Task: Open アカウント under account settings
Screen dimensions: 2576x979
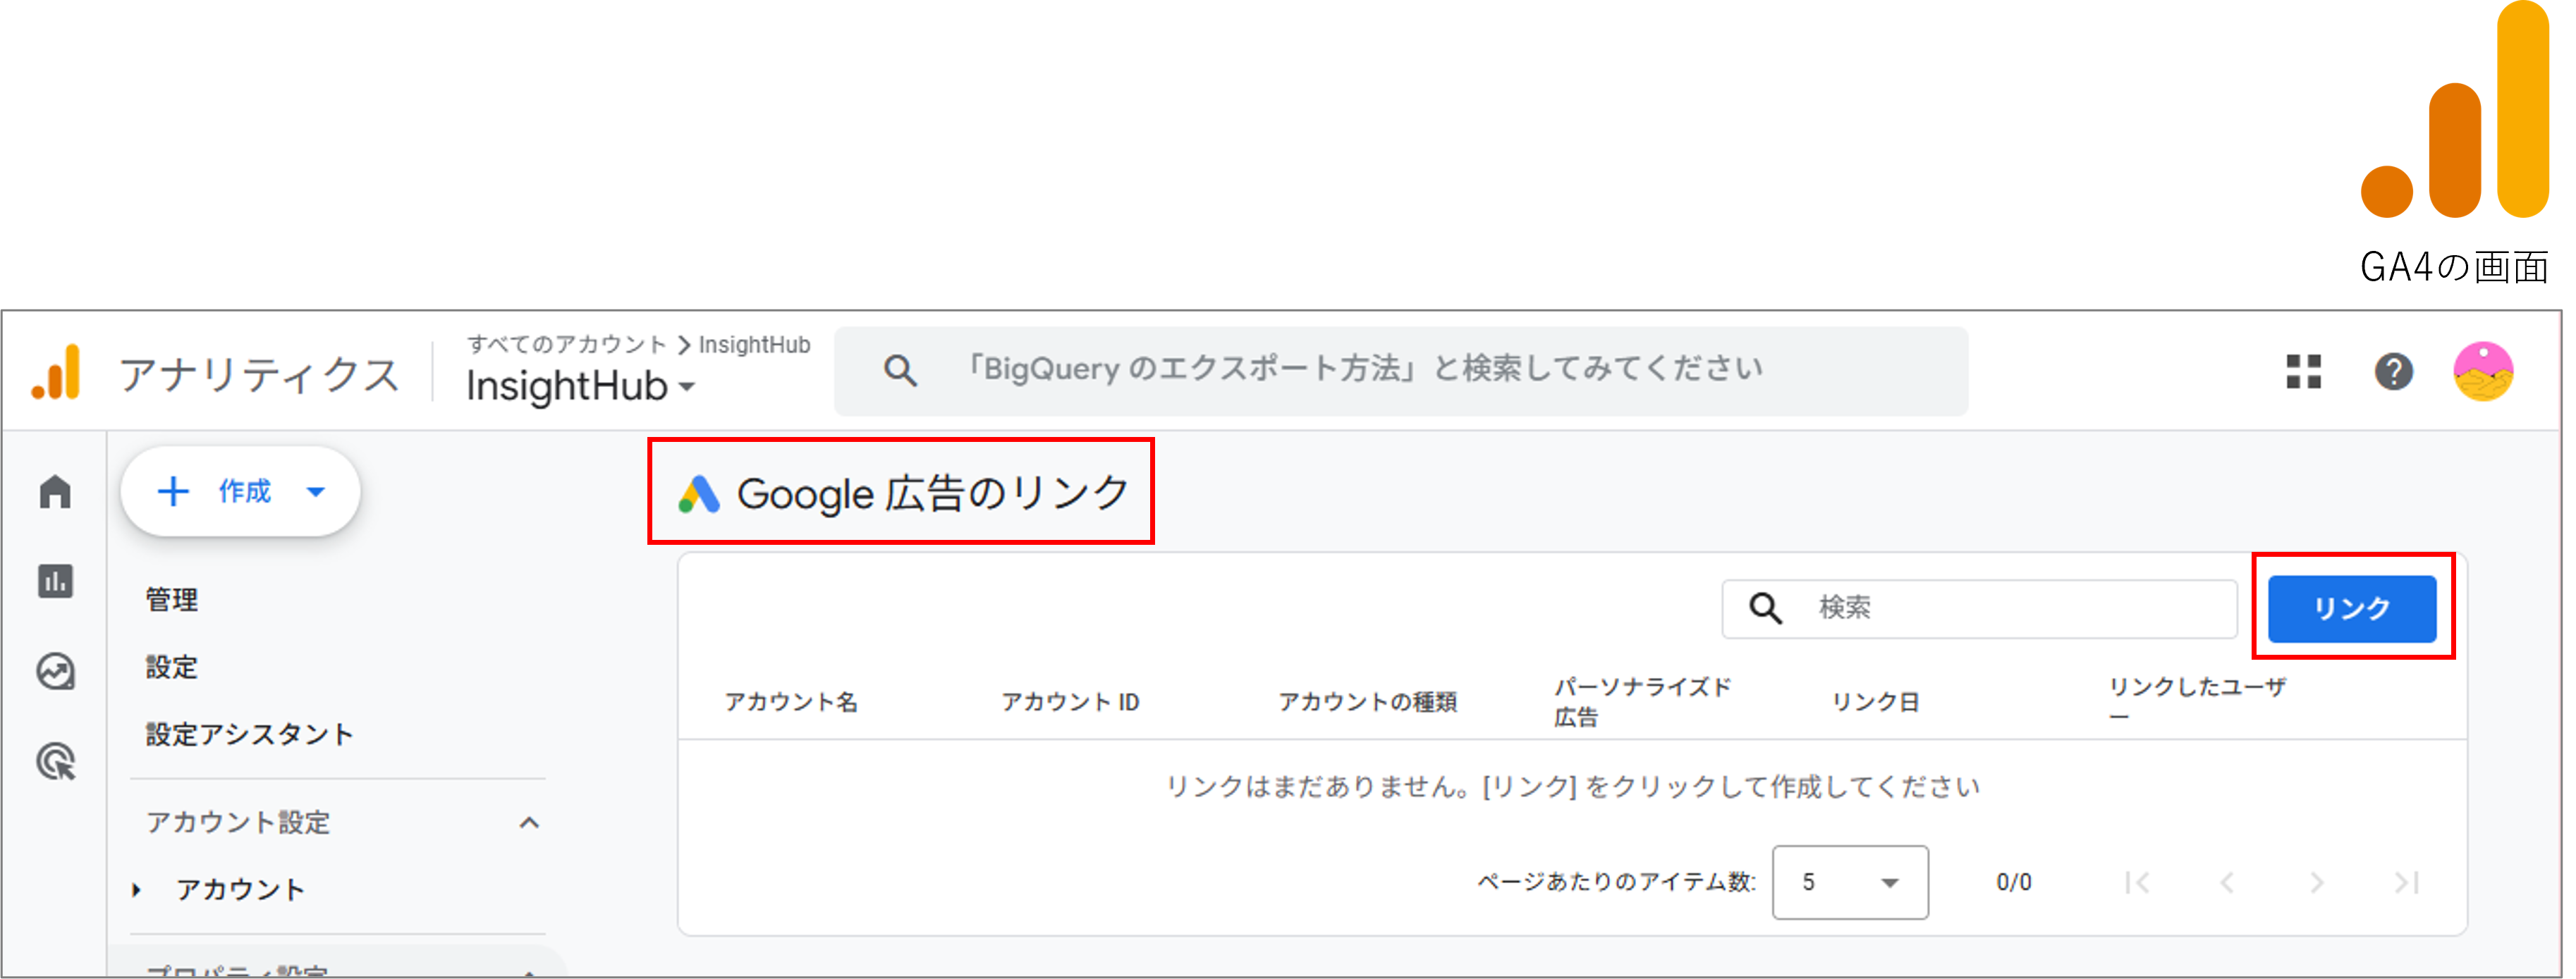Action: point(240,890)
